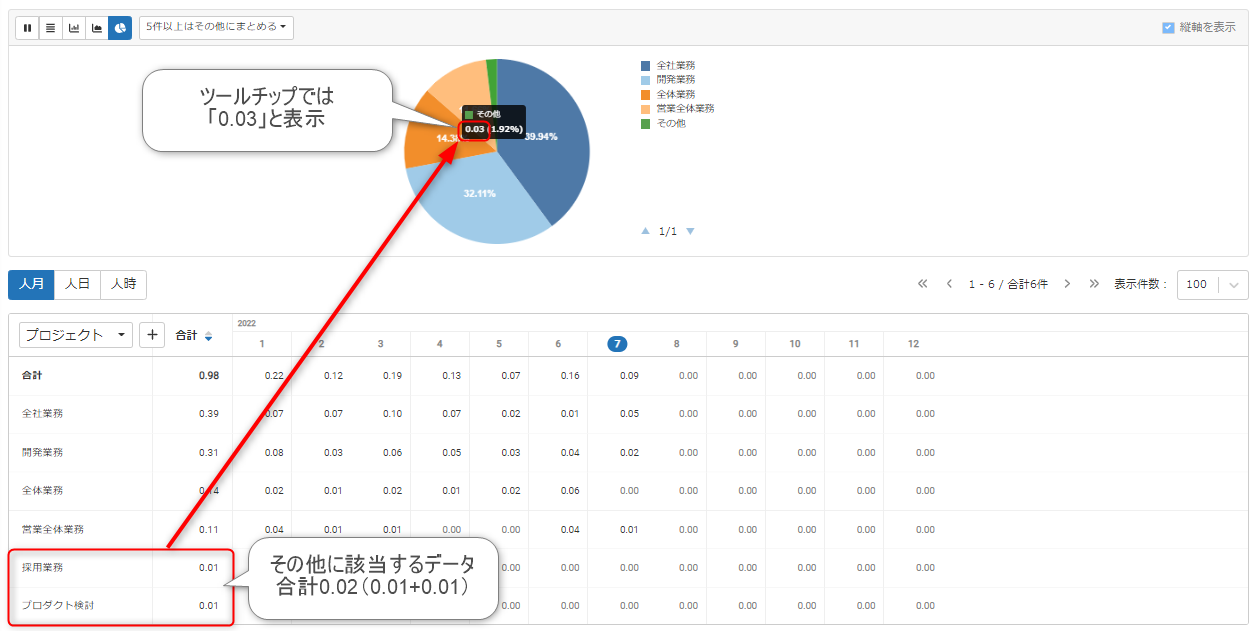Viewport: 1255px width, 631px height.
Task: Click the '全社業務' table row label
Action: pos(42,413)
